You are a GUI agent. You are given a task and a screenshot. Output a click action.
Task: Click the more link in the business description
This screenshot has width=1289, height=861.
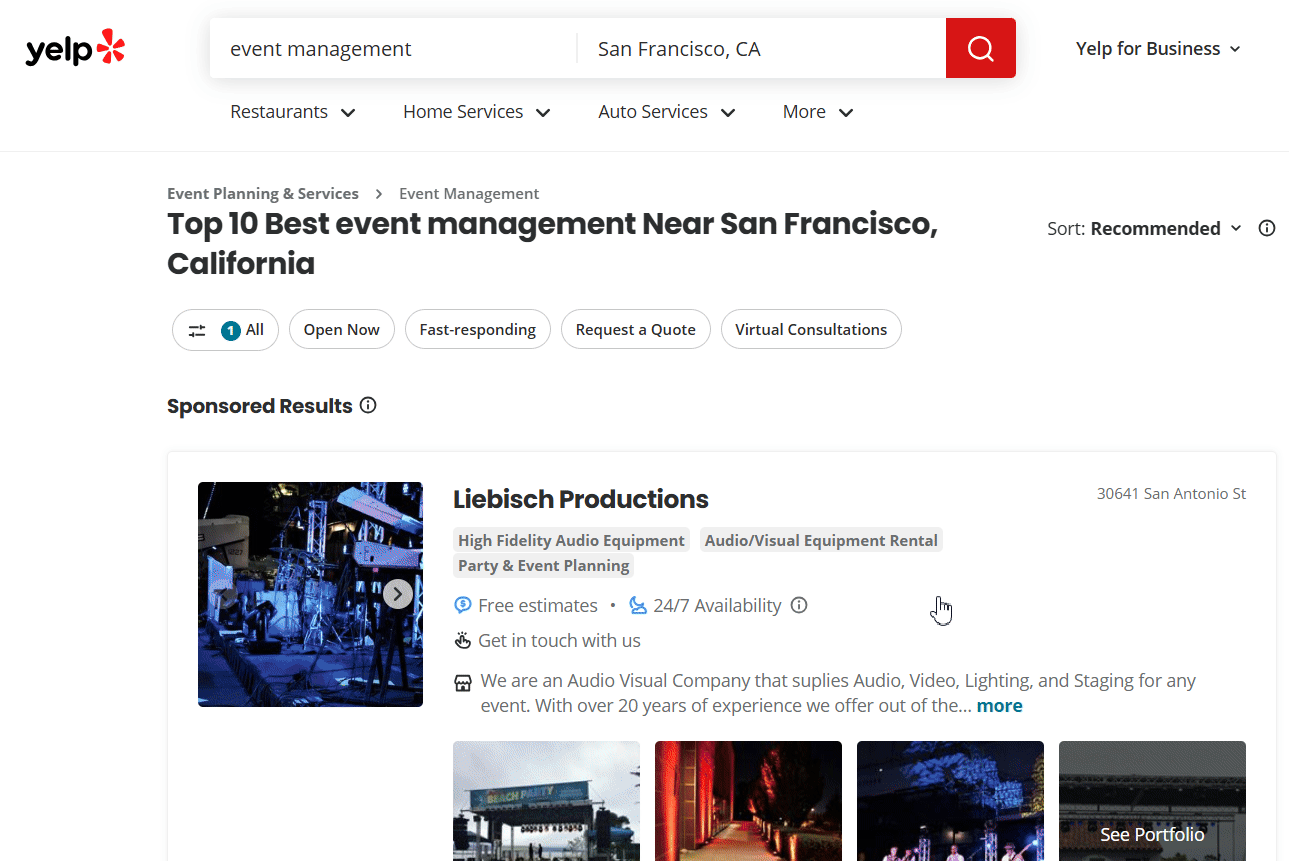pos(999,705)
